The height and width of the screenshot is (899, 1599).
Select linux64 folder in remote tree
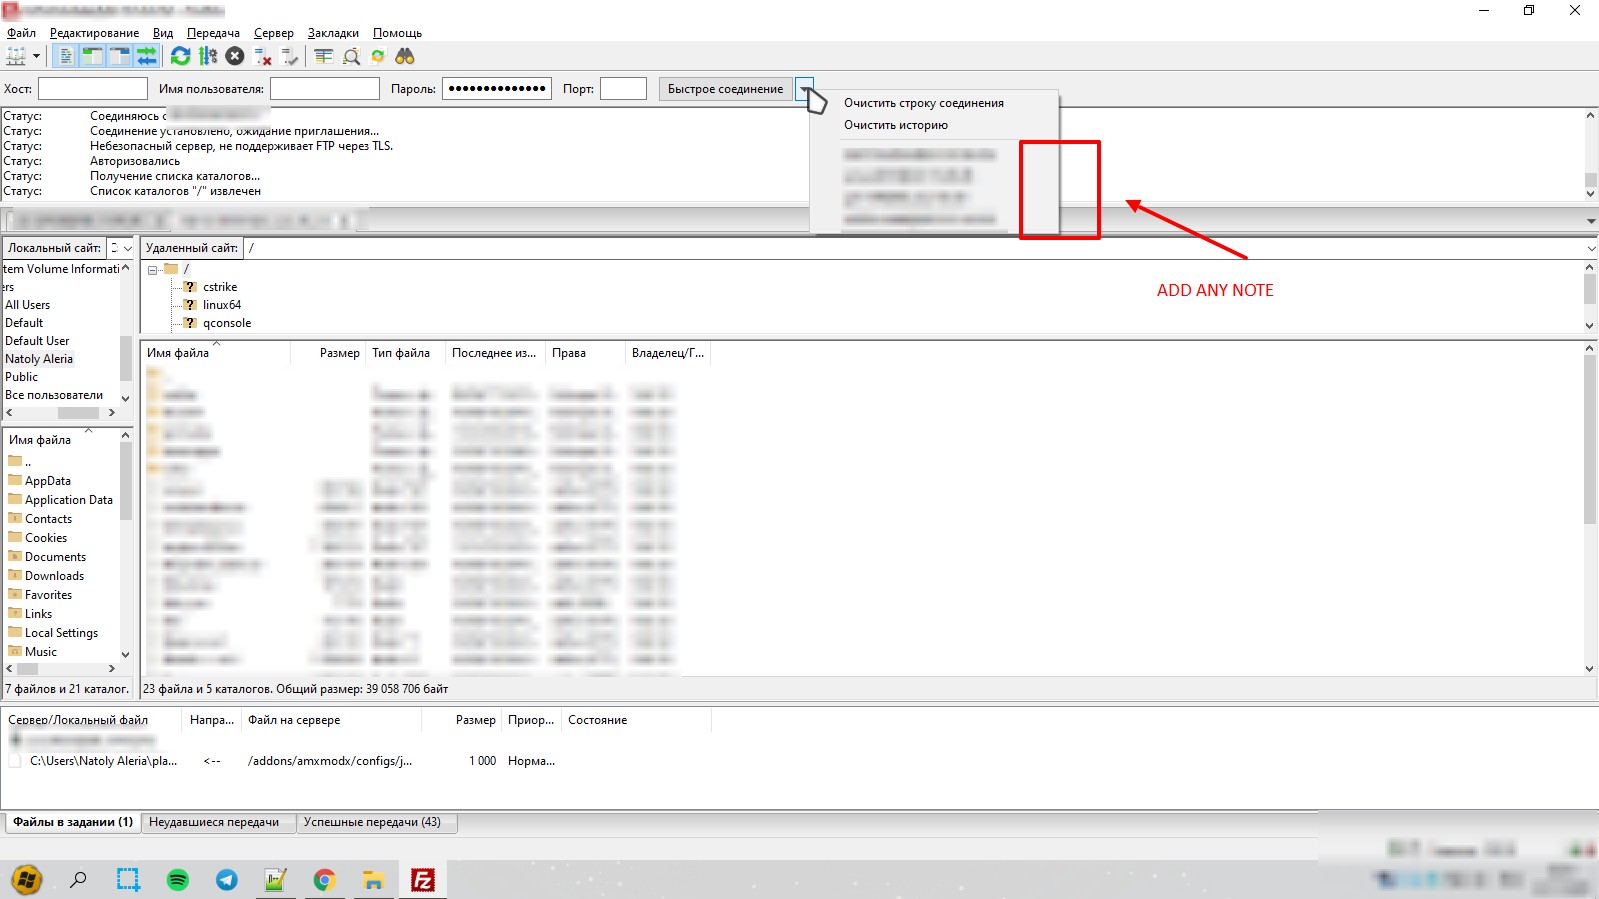coord(222,305)
